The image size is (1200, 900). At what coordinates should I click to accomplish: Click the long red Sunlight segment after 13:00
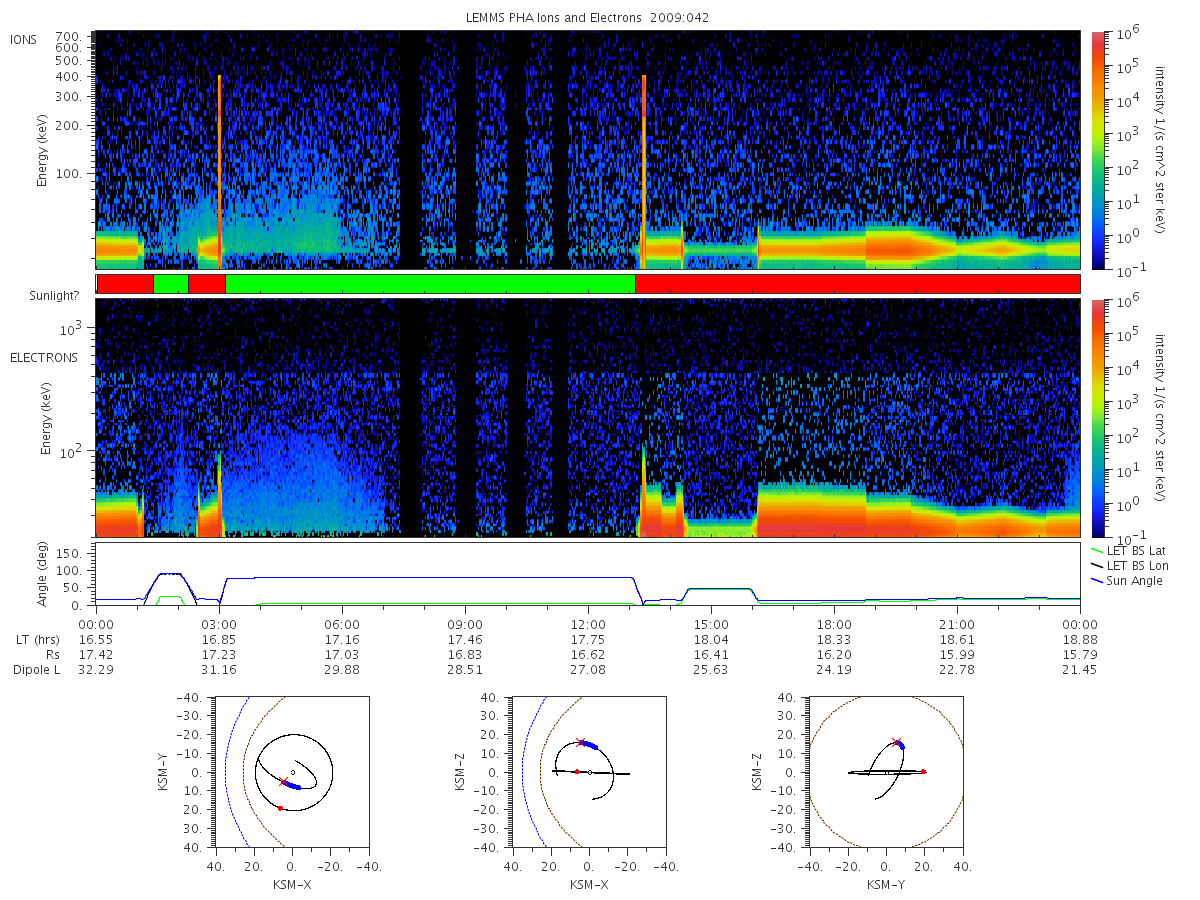(x=857, y=284)
